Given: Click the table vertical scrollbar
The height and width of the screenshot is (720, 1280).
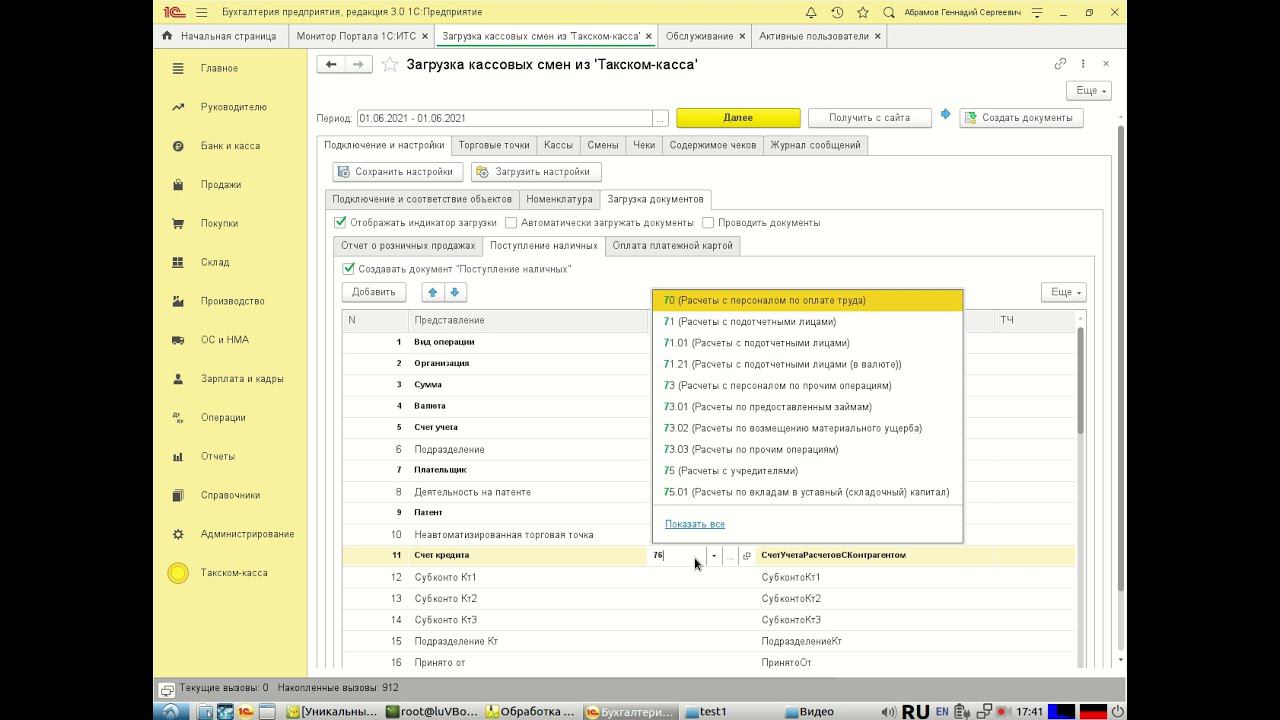Looking at the screenshot, I should (x=1080, y=380).
